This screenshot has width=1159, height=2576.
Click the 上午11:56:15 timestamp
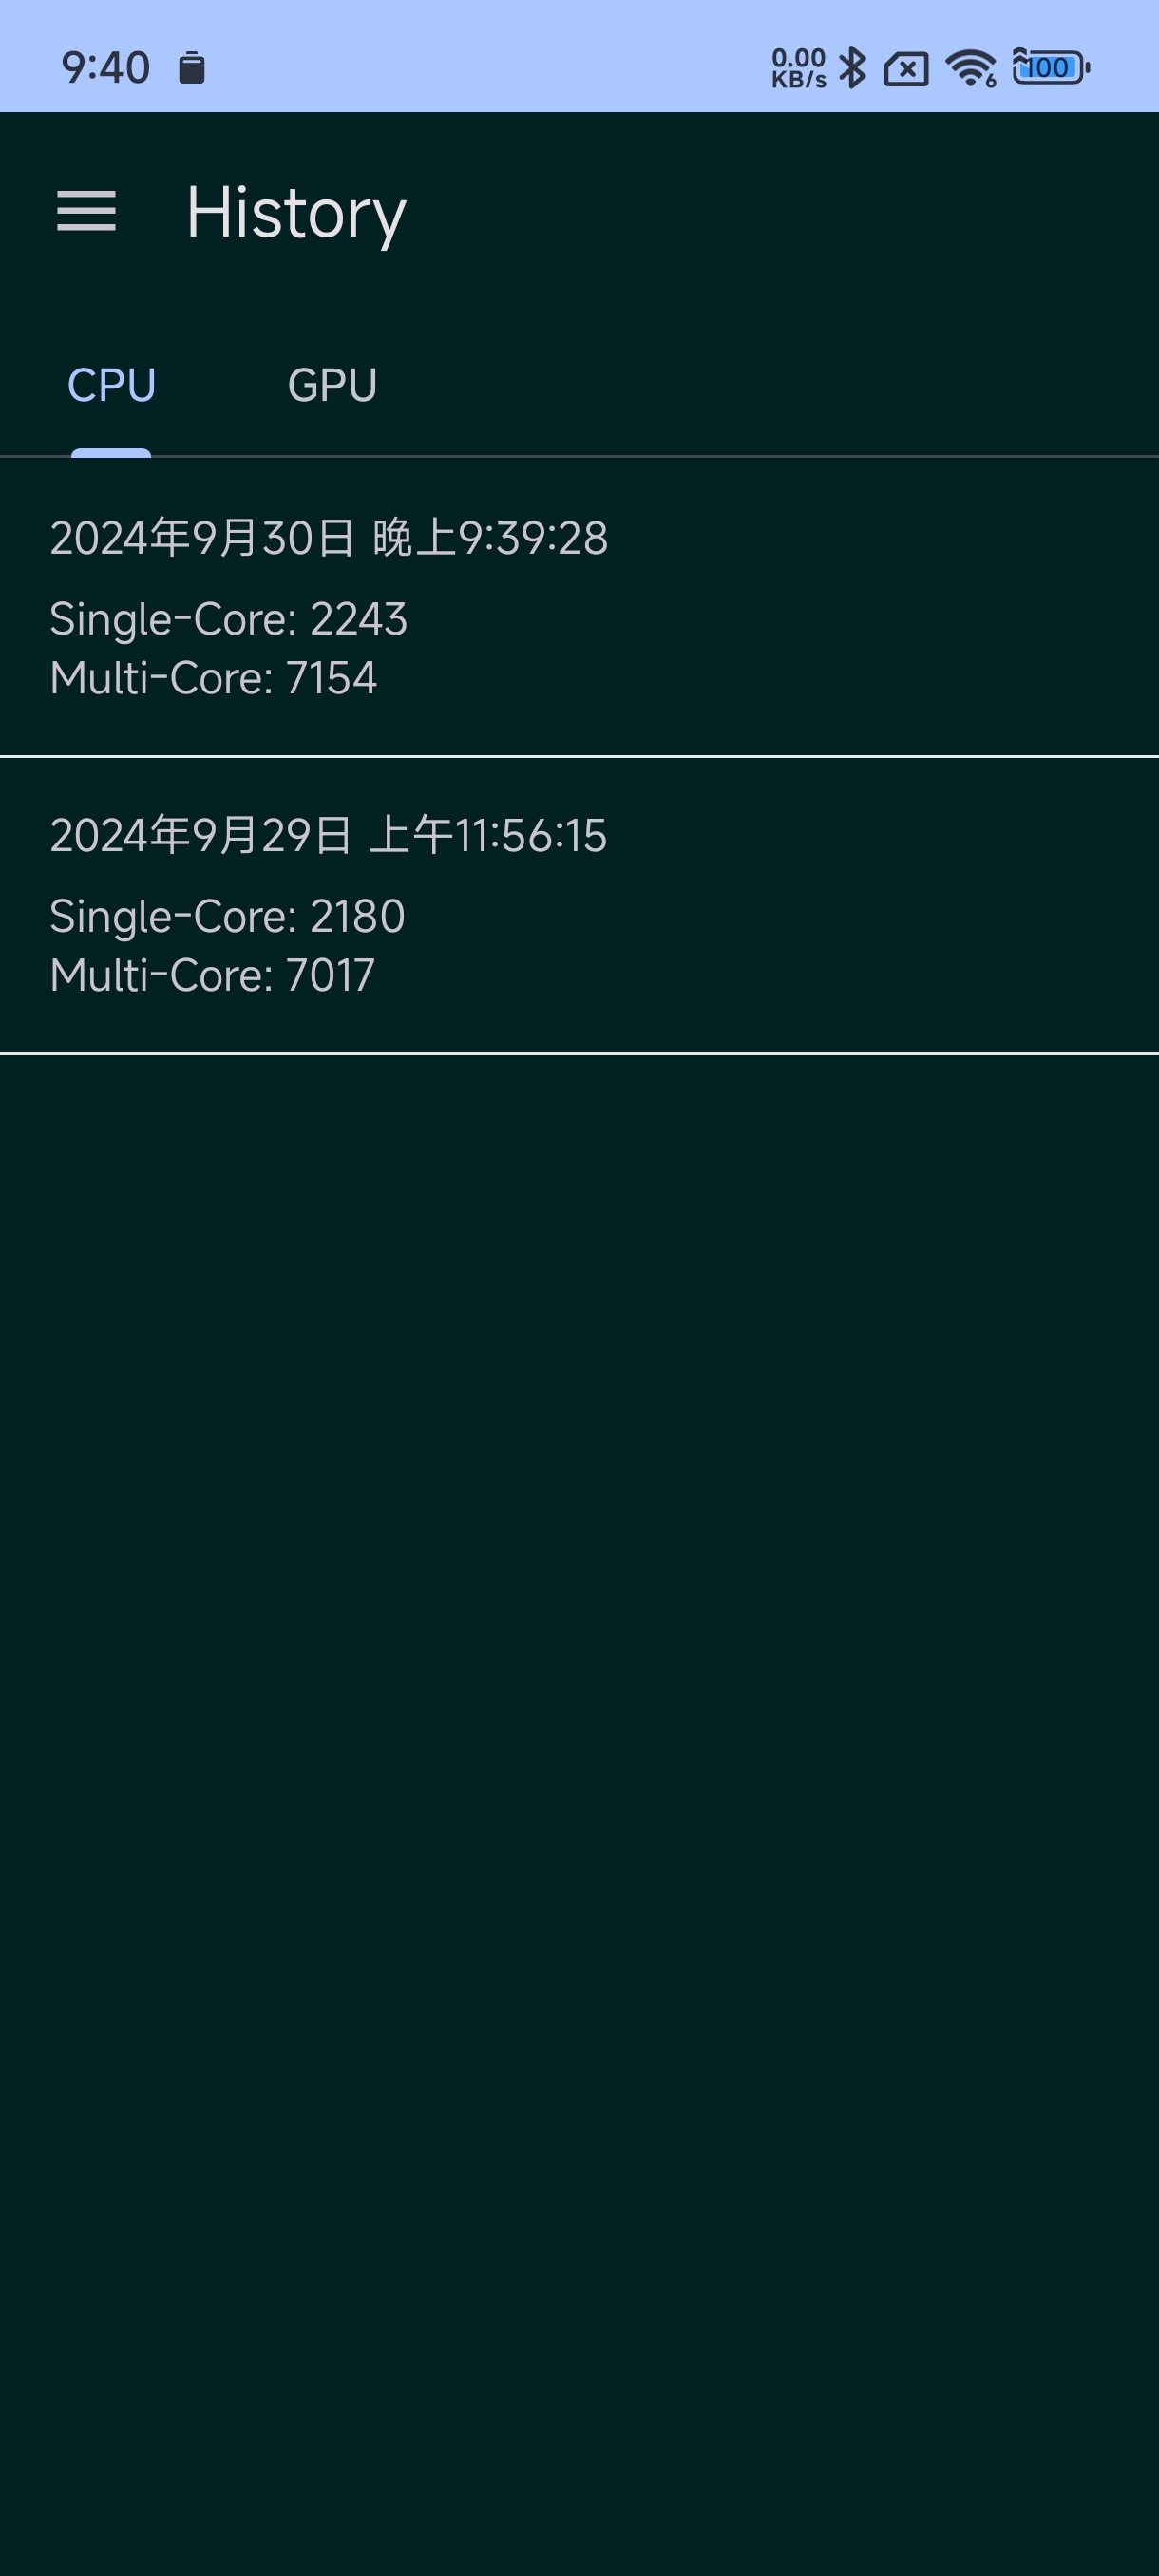pos(488,835)
